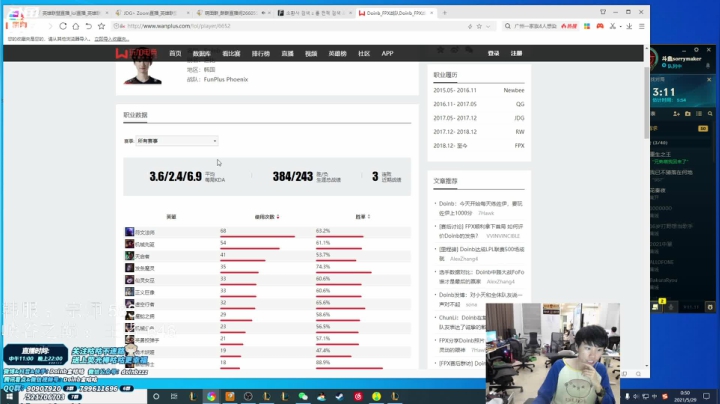Click the FunPlus Phoenix team link

[225, 79]
